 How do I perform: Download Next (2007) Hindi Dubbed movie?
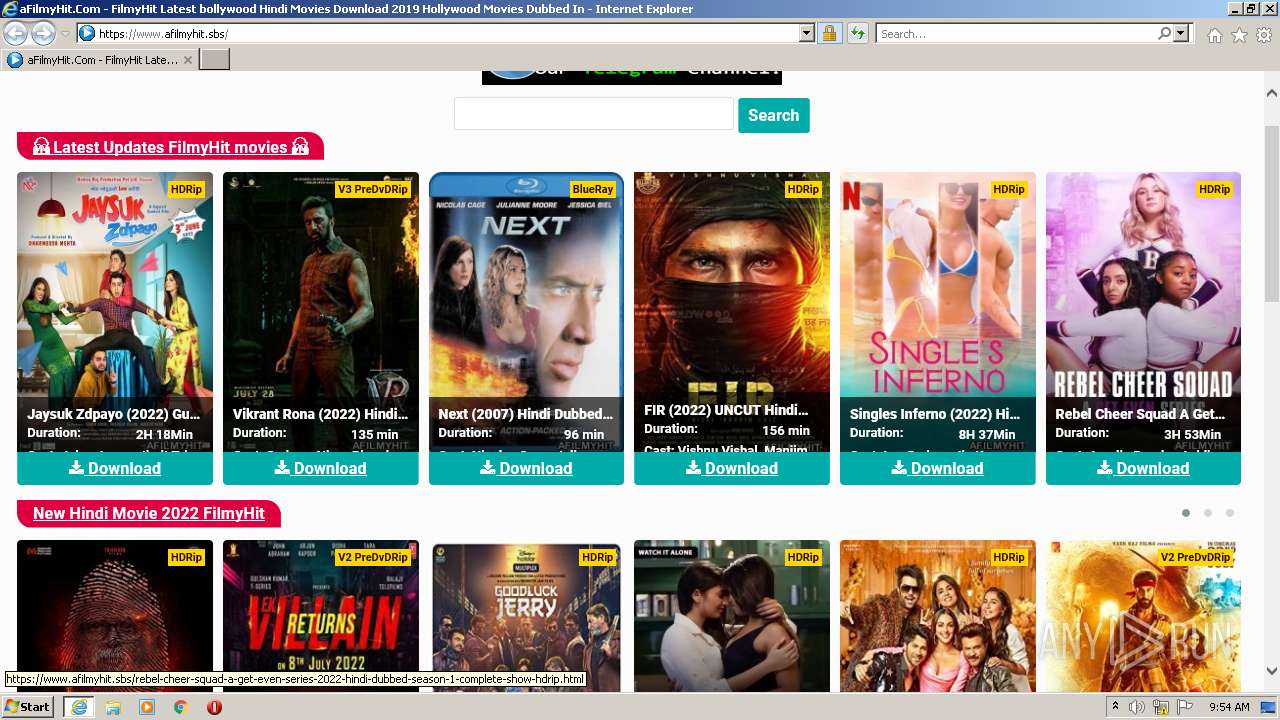click(526, 468)
